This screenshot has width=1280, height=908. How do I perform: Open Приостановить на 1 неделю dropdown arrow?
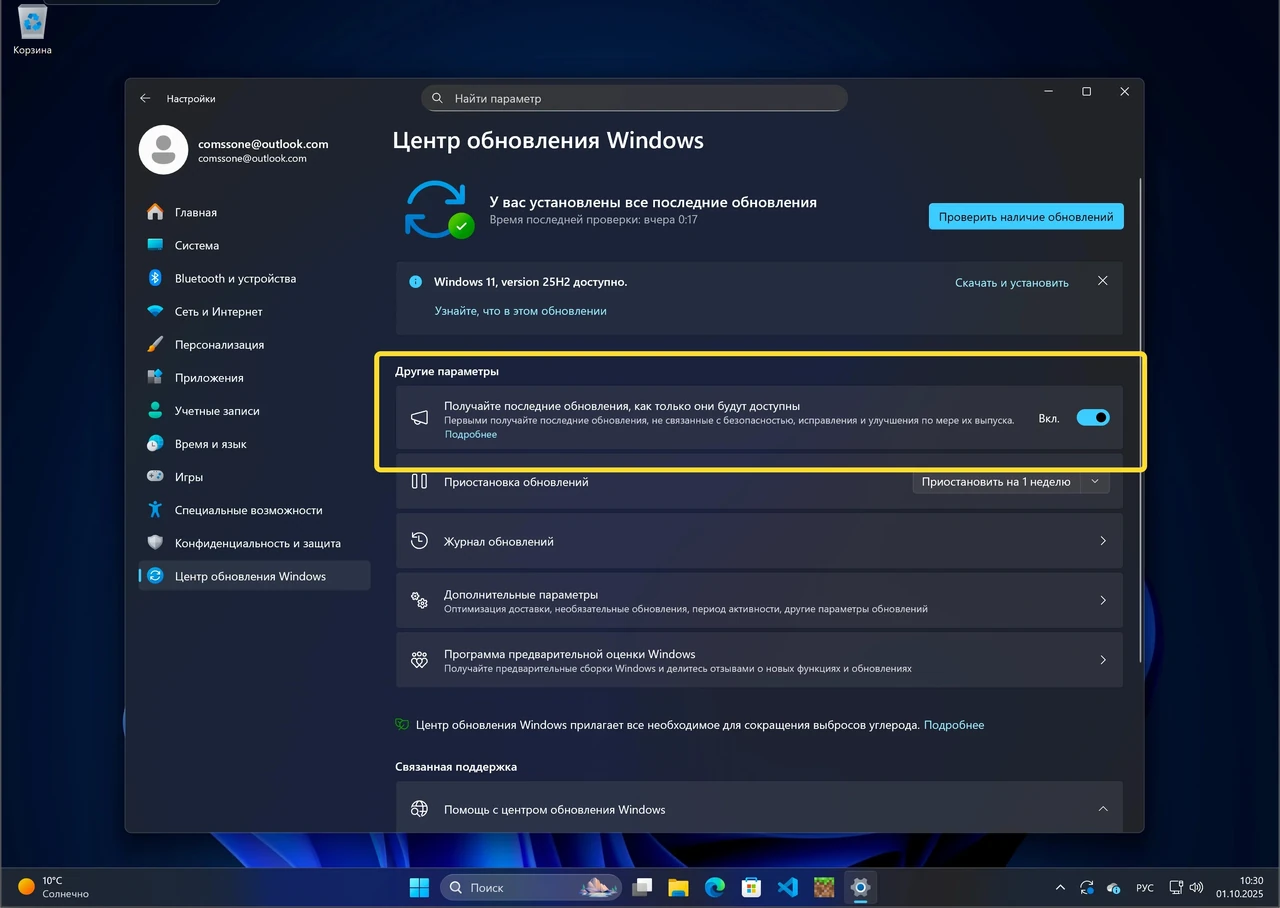click(1095, 482)
